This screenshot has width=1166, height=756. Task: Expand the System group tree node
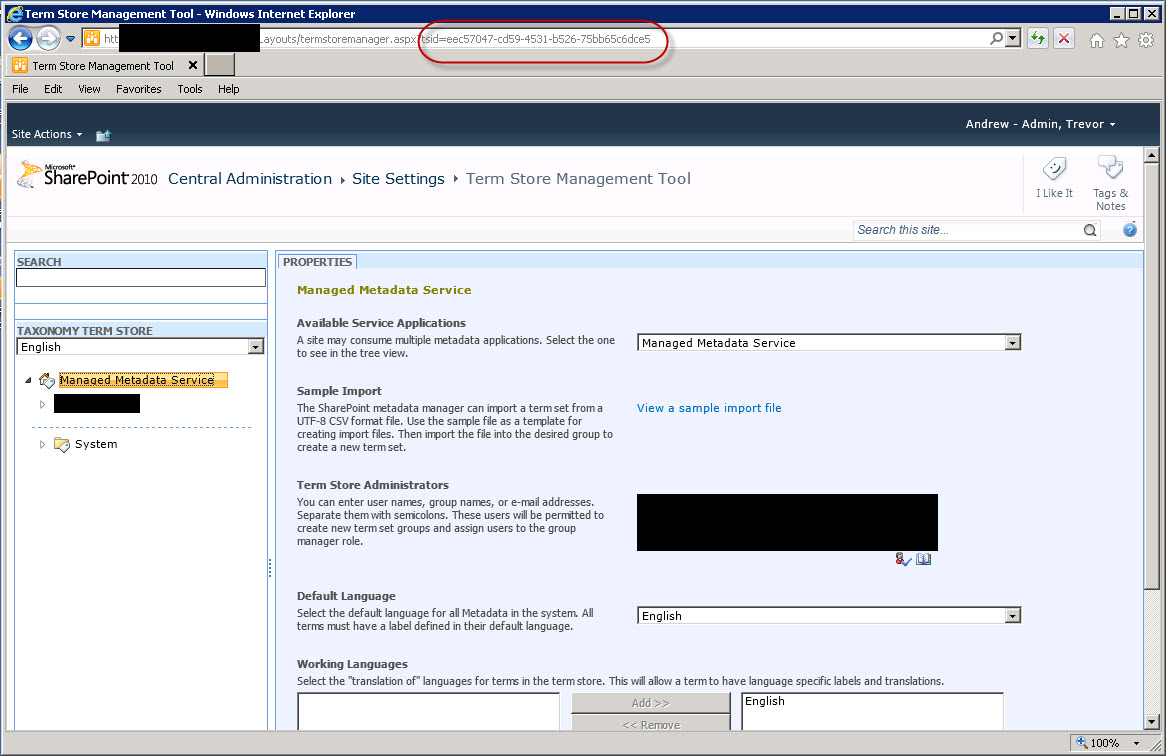click(x=42, y=444)
